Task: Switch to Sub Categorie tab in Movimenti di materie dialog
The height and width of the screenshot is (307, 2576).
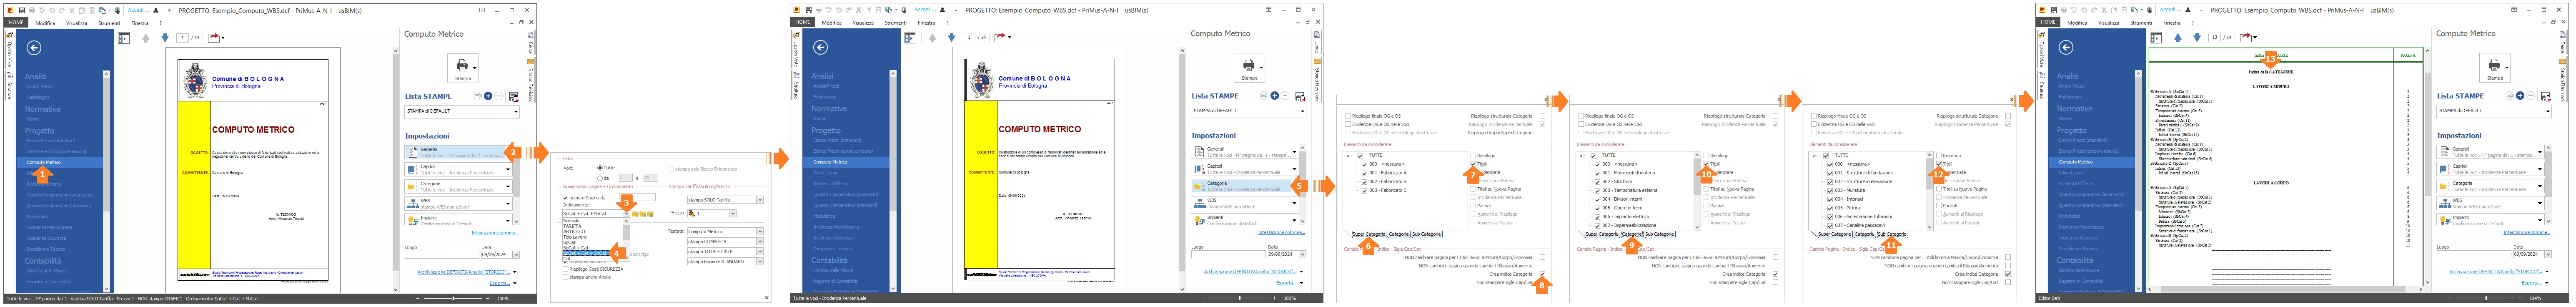Action: 1658,234
